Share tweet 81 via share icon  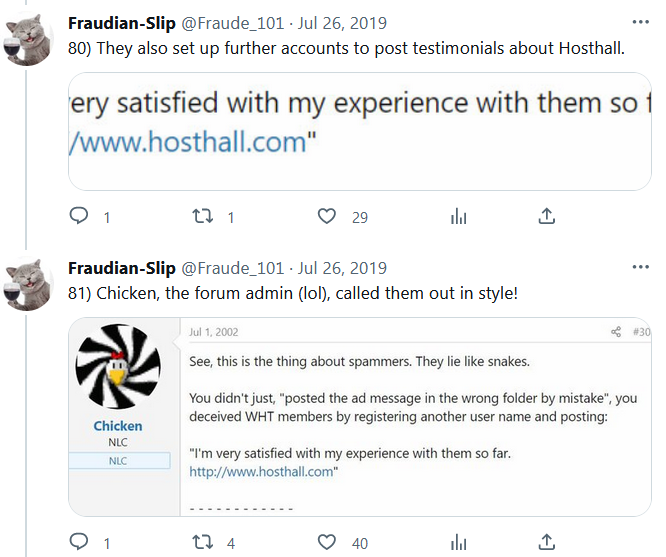pyautogui.click(x=547, y=542)
